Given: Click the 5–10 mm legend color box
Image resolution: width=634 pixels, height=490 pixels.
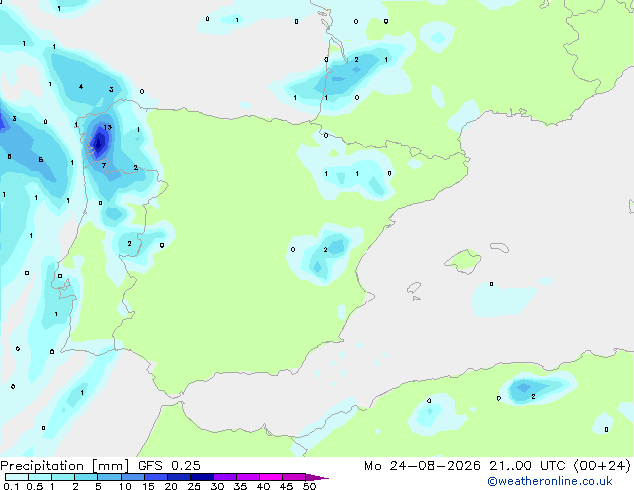Looking at the screenshot, I should pos(110,477).
